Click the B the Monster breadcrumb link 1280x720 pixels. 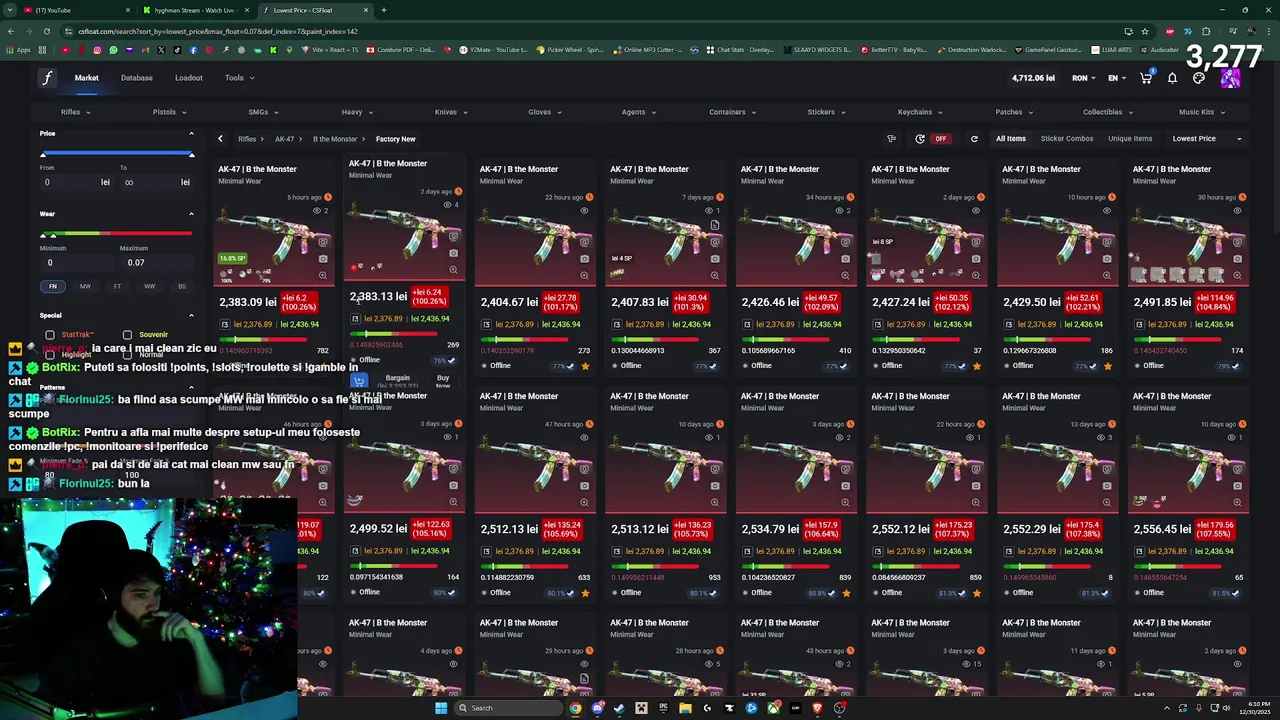pyautogui.click(x=335, y=139)
